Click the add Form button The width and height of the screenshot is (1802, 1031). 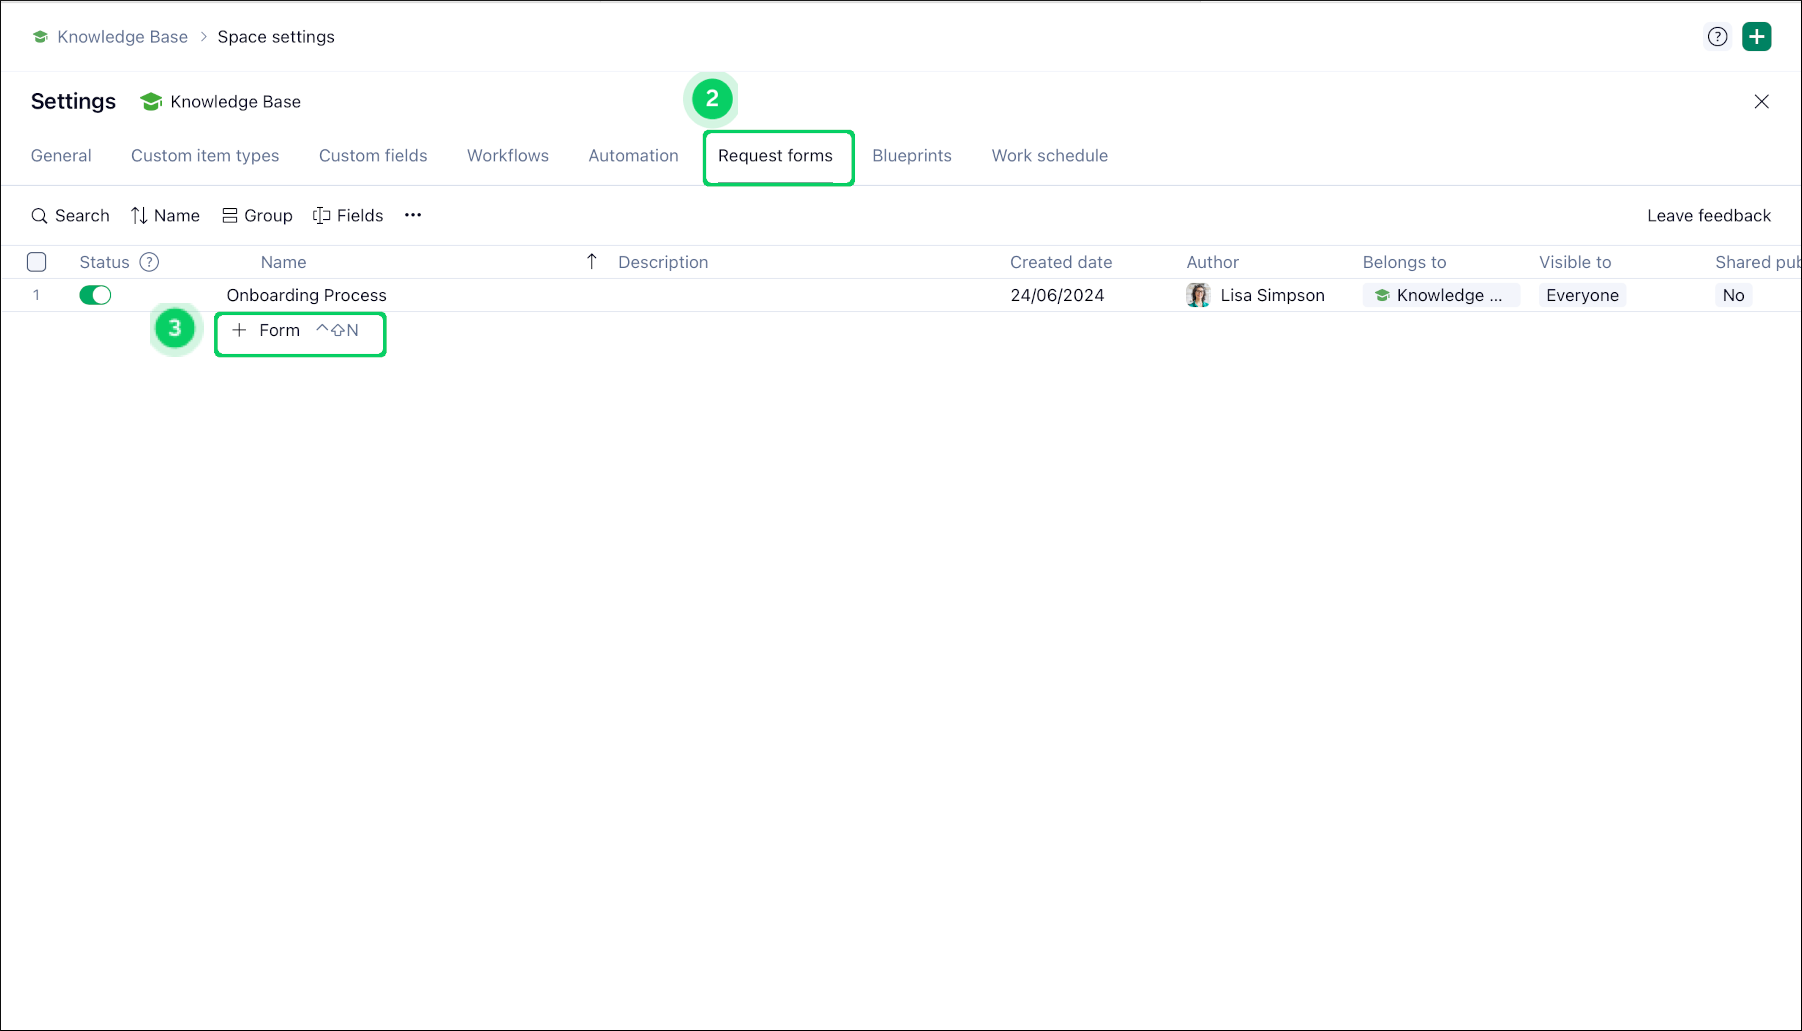coord(267,331)
